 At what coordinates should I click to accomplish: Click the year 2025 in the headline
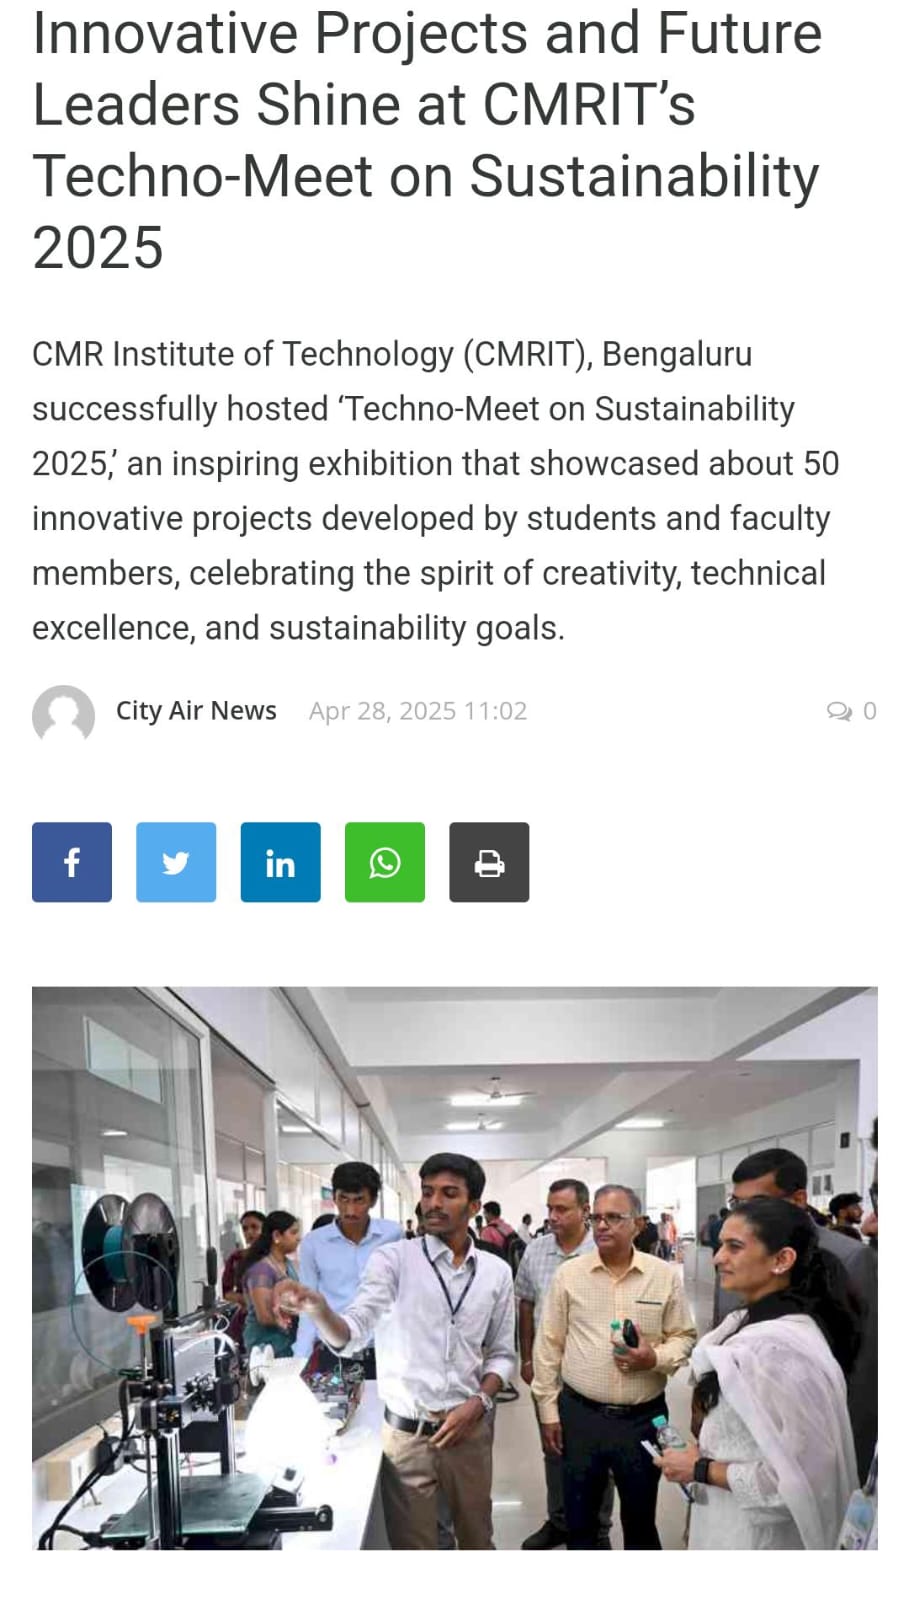pos(98,247)
